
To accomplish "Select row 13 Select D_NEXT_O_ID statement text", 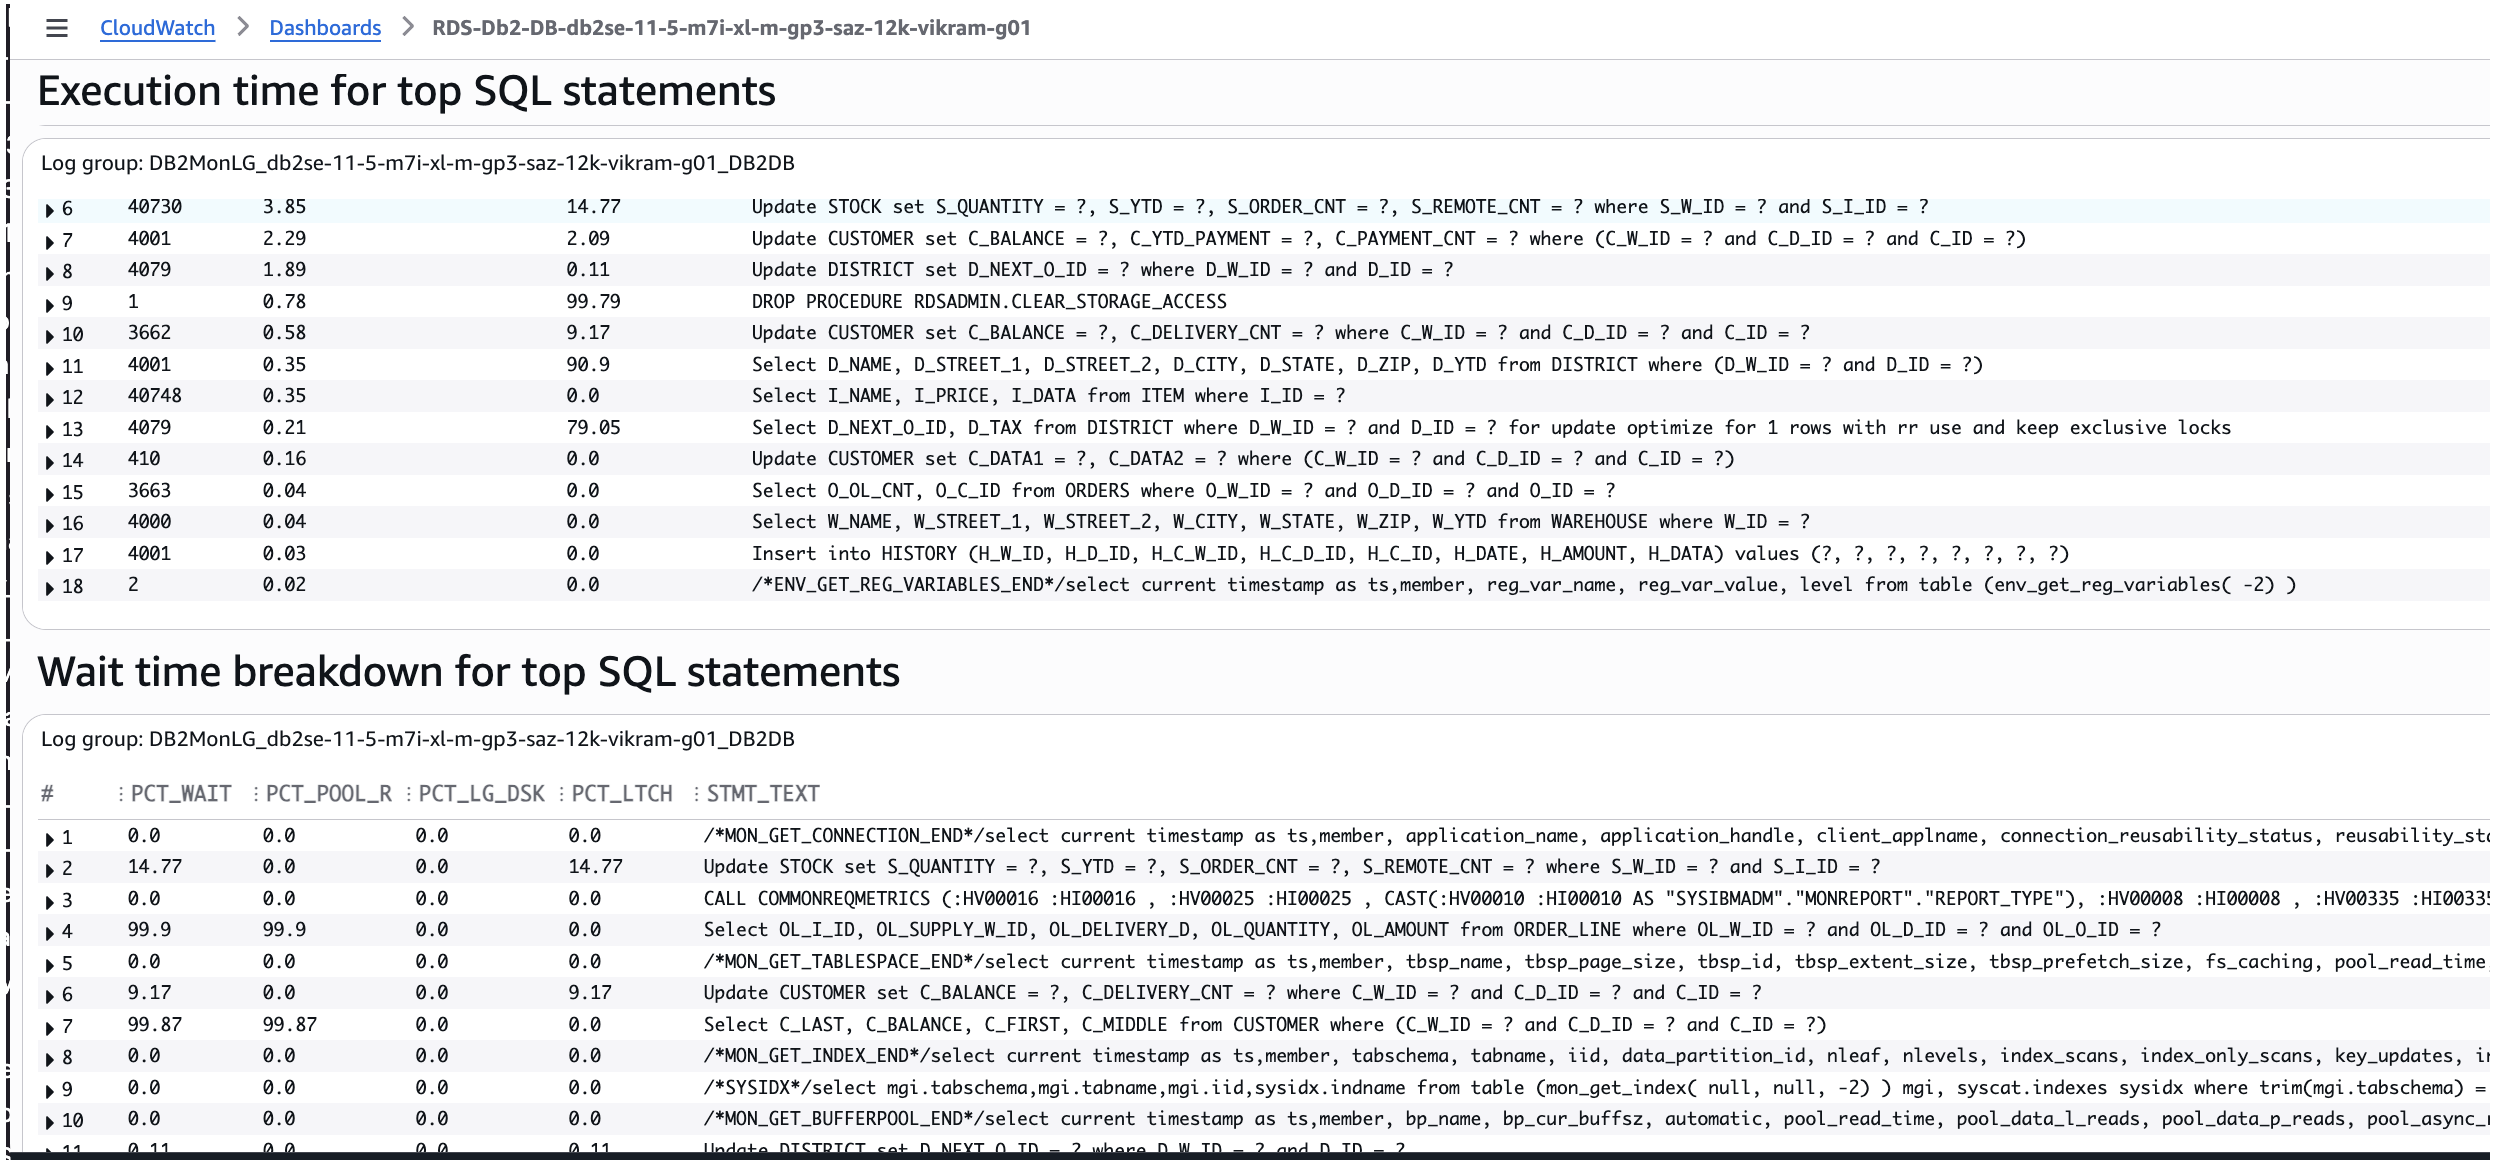I will click(1490, 428).
